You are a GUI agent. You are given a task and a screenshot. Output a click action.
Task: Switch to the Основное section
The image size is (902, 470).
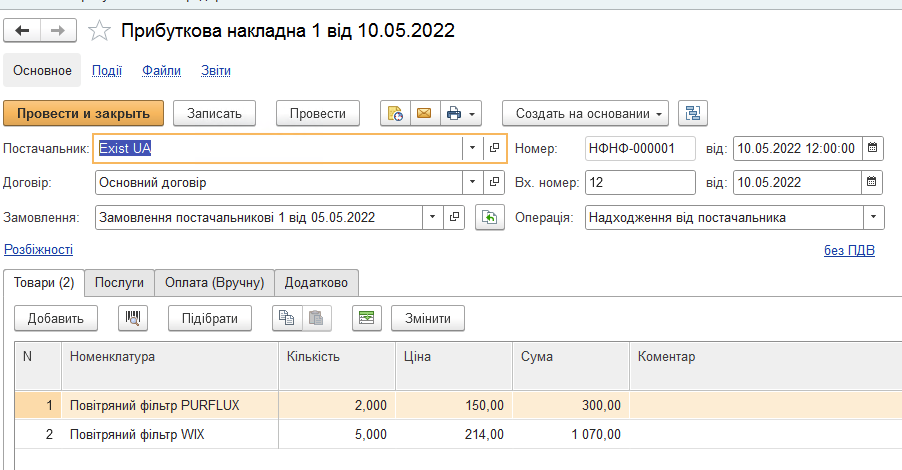[x=43, y=70]
